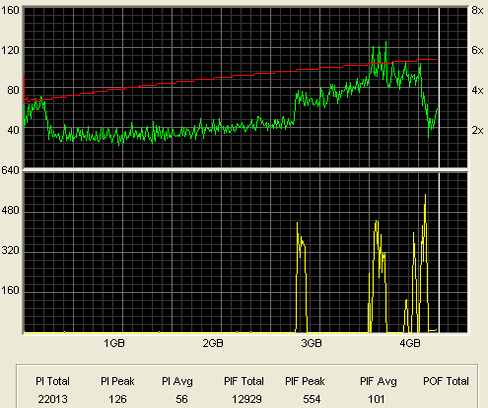Click the 640 label on the PIF axis
The height and width of the screenshot is (408, 488).
10,170
